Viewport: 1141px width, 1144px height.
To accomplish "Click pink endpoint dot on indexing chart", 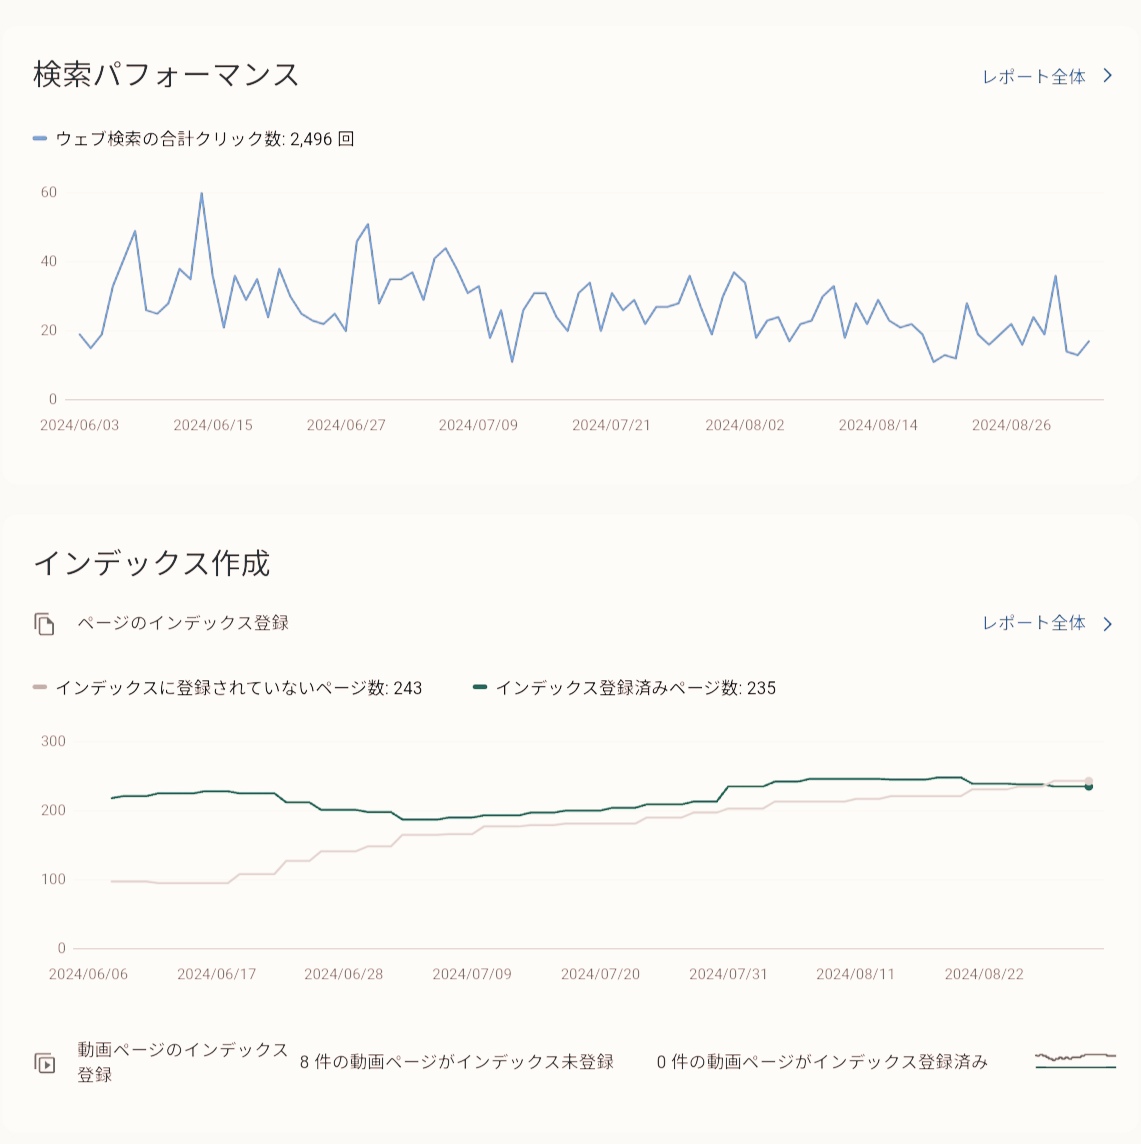I will (x=1089, y=781).
